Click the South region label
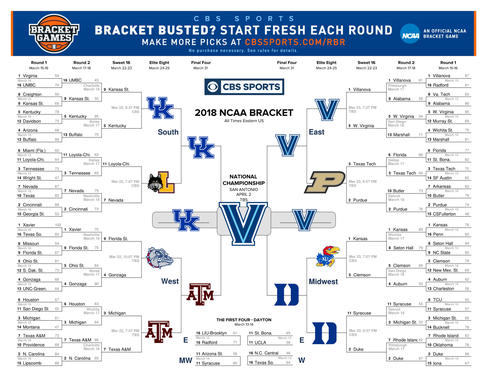This screenshot has height=377, width=488. click(x=168, y=132)
